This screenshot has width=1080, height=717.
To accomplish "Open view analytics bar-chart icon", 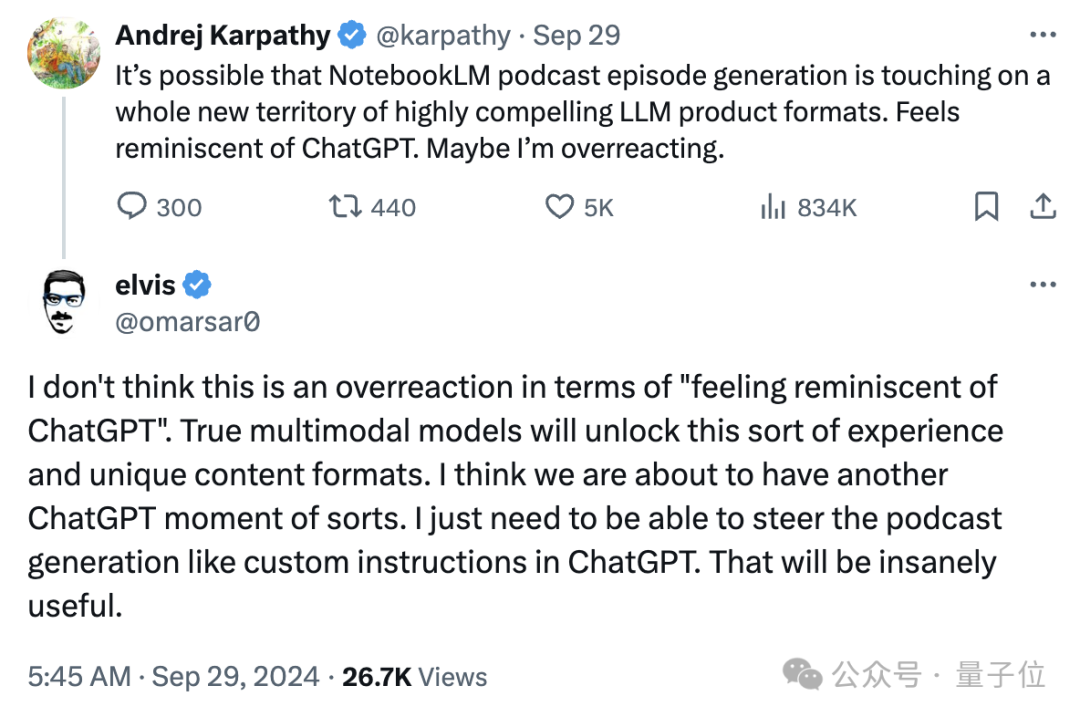I will (772, 207).
